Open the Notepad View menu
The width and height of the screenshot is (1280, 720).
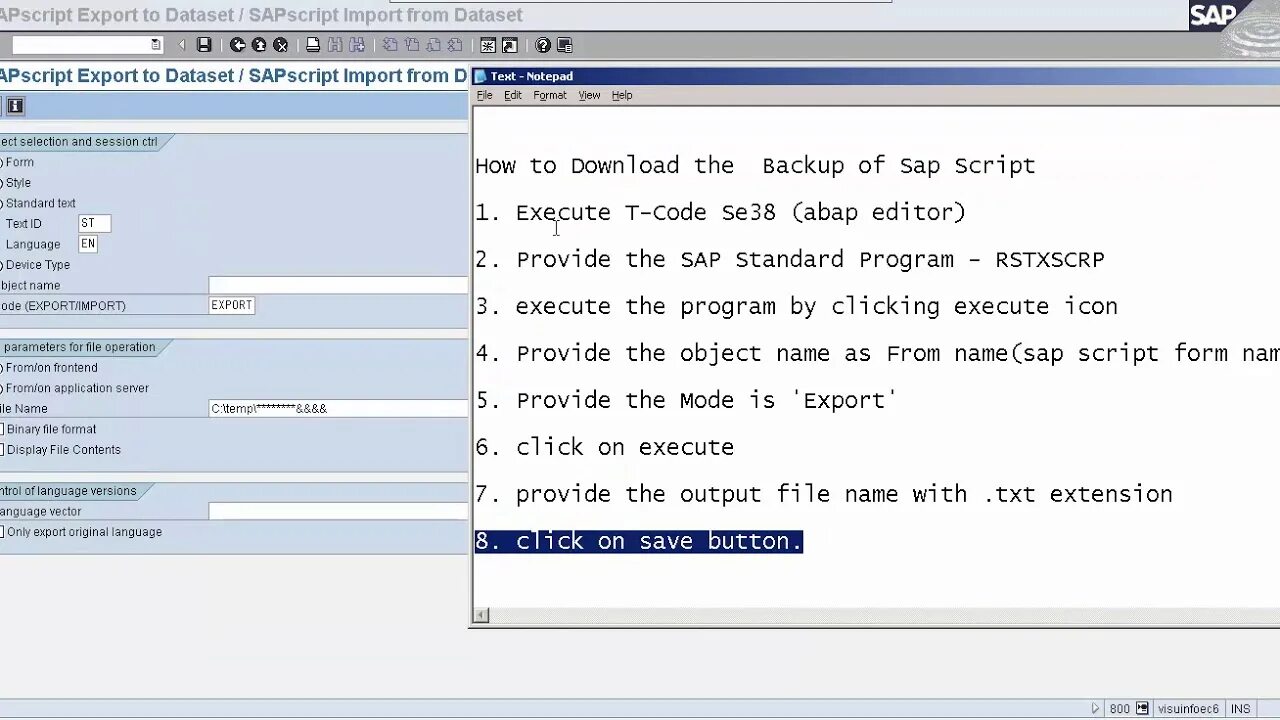point(589,95)
